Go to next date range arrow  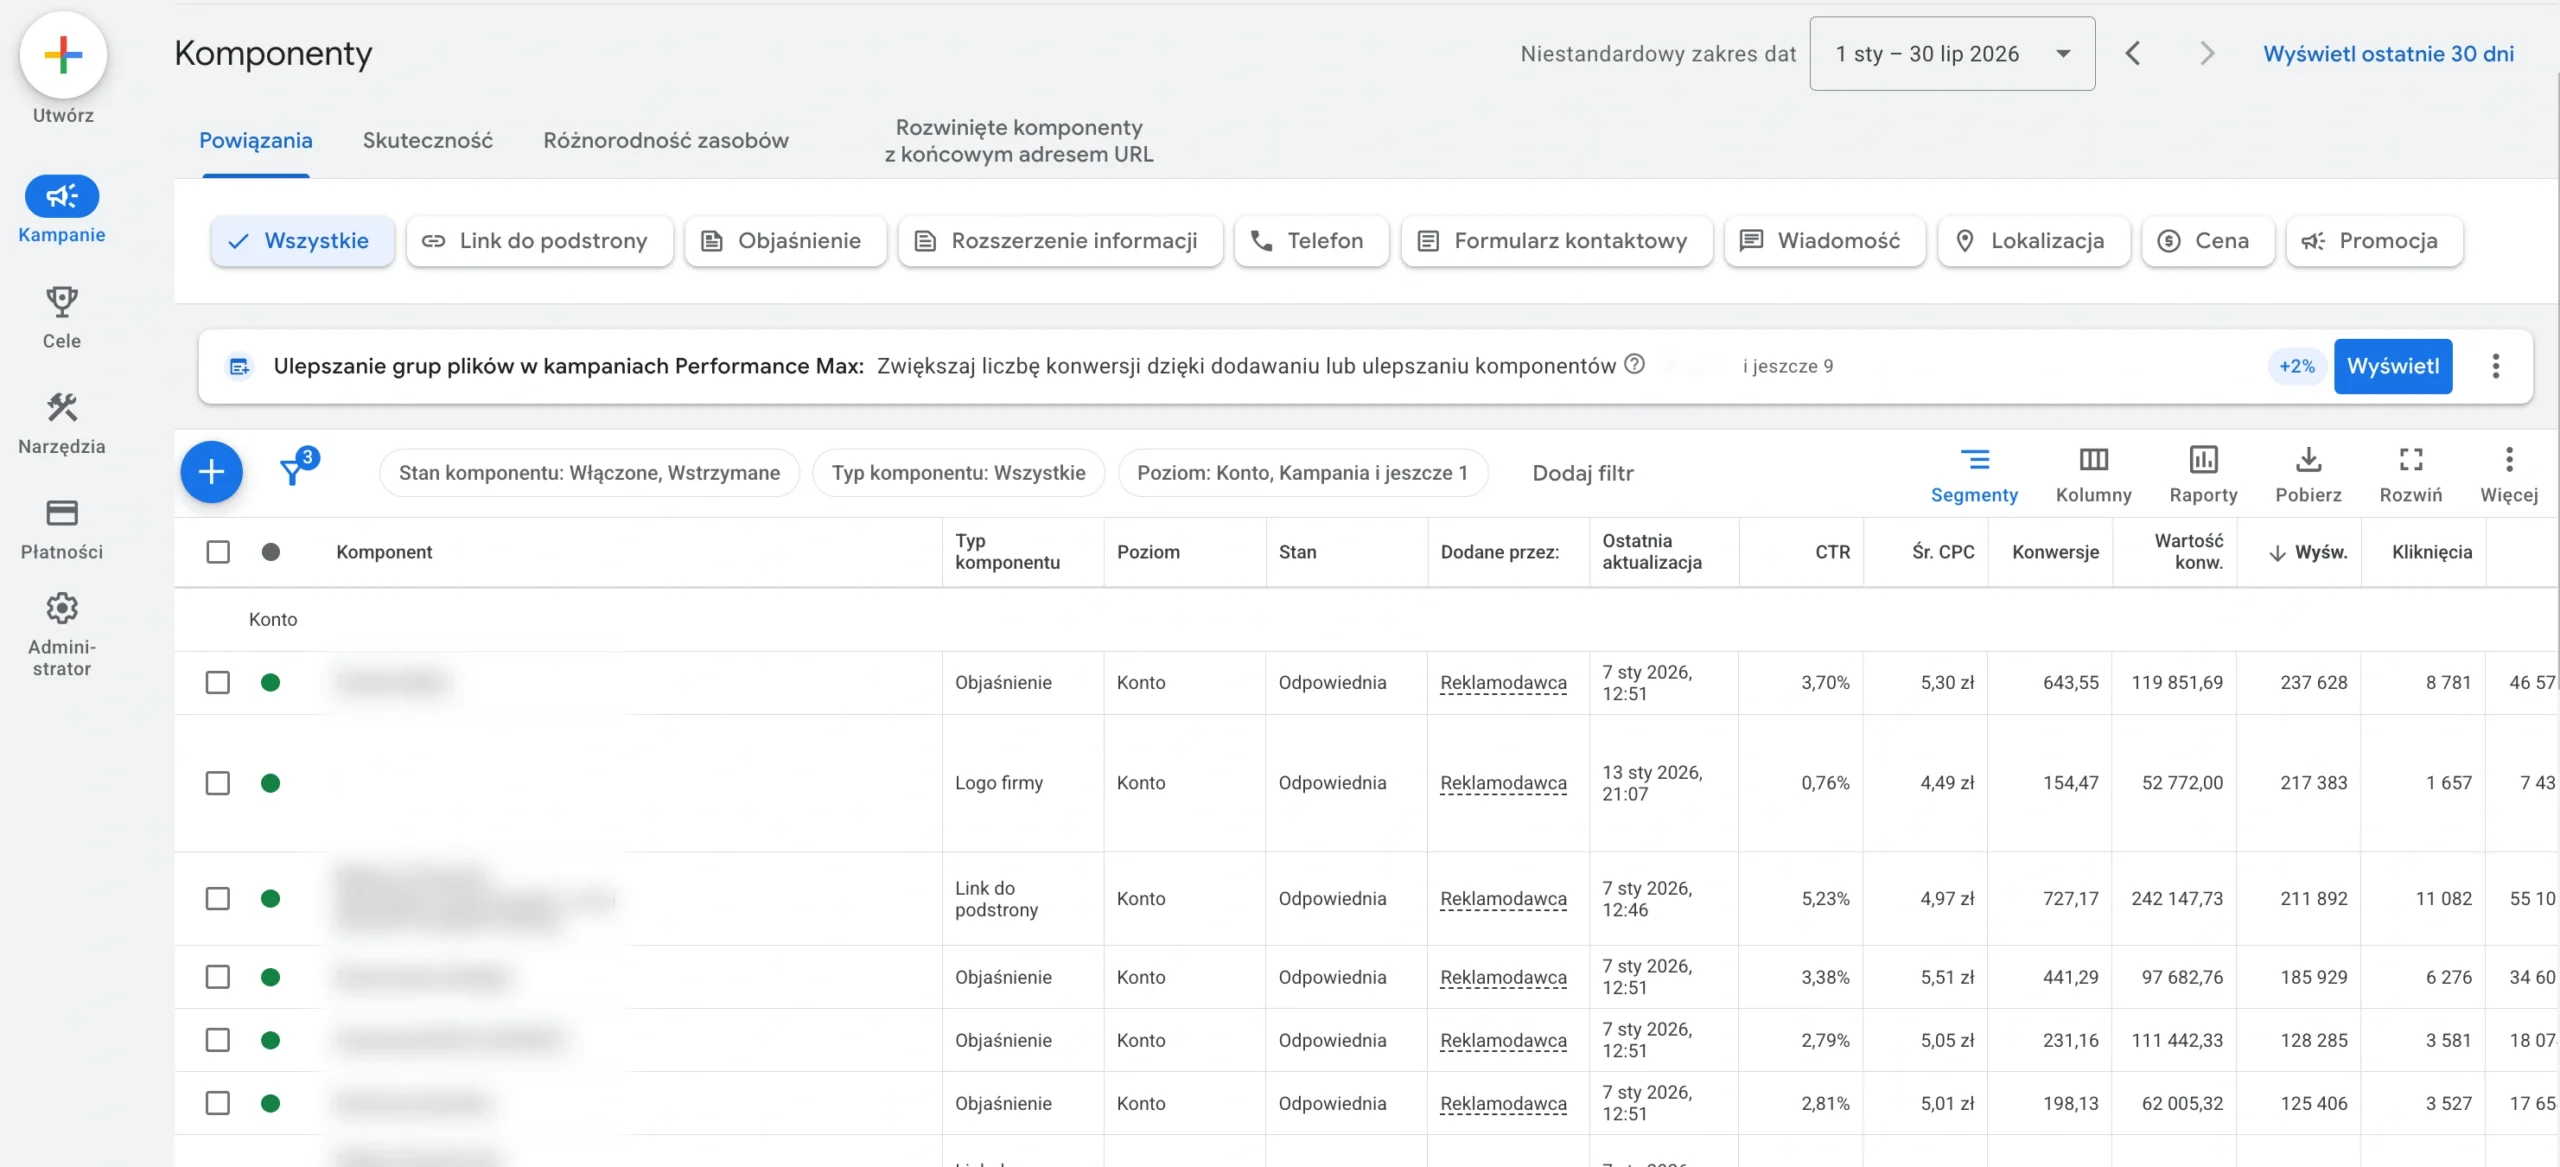(2207, 54)
